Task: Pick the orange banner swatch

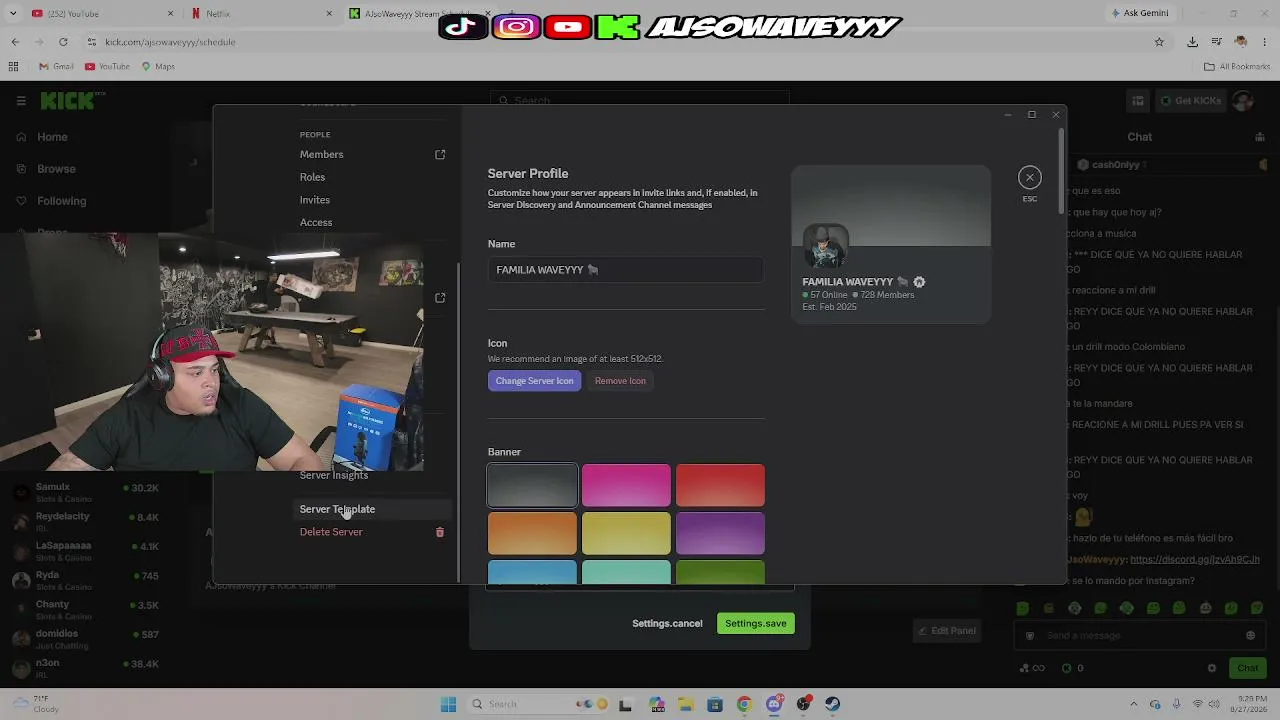Action: coord(532,533)
